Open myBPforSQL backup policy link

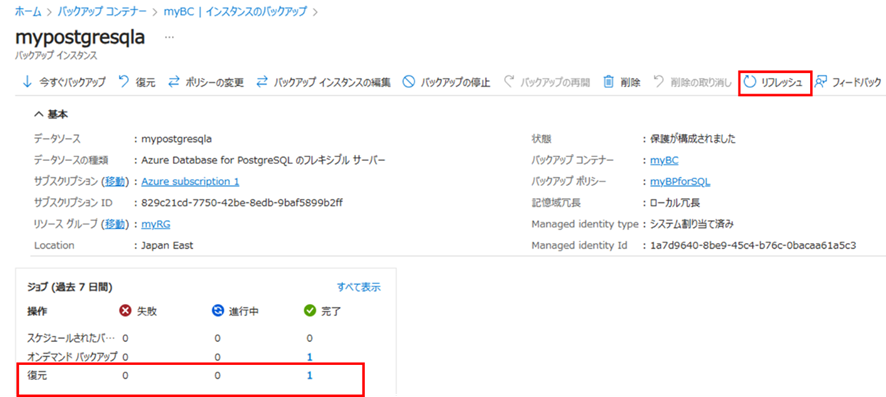click(x=680, y=181)
